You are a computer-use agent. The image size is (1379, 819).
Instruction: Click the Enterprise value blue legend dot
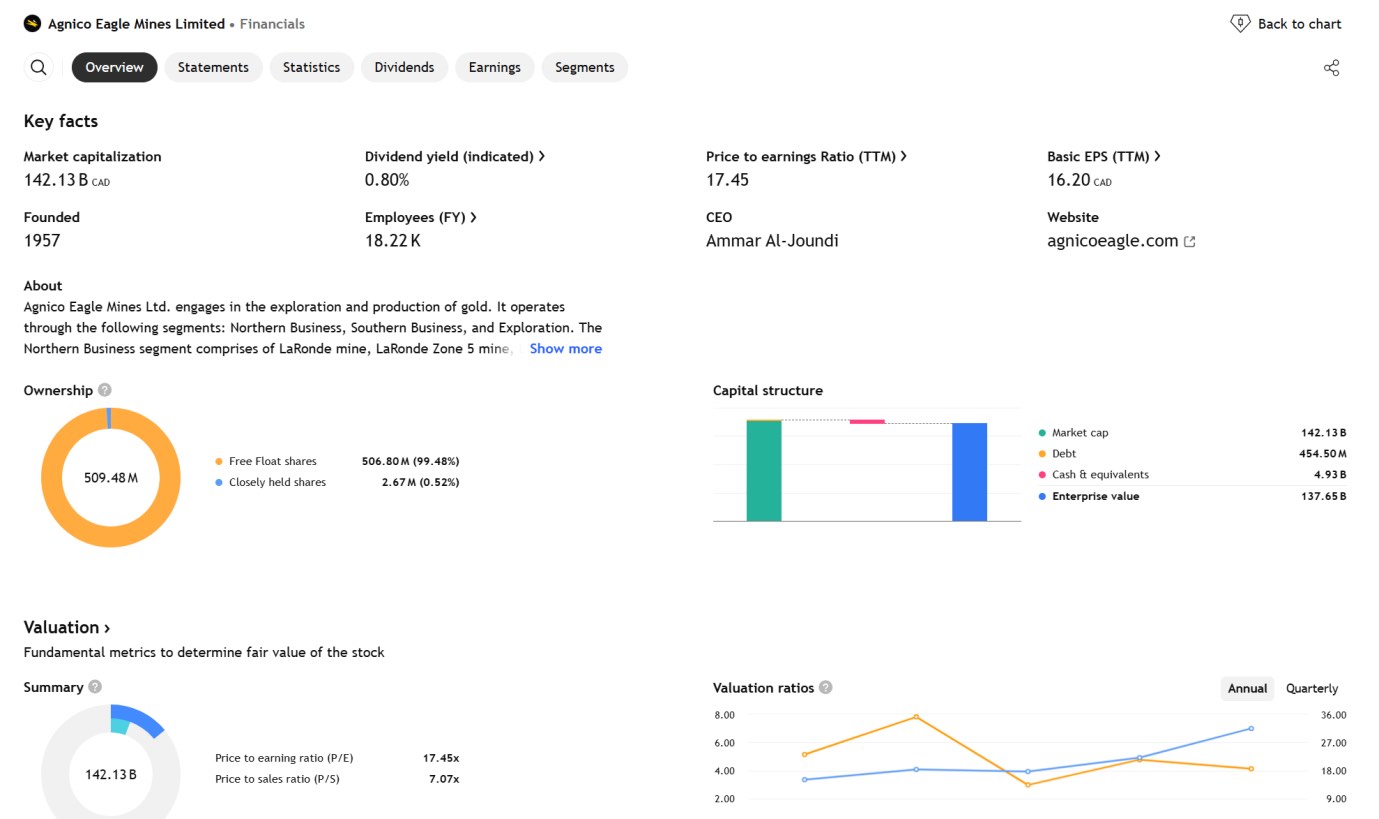pos(1042,496)
